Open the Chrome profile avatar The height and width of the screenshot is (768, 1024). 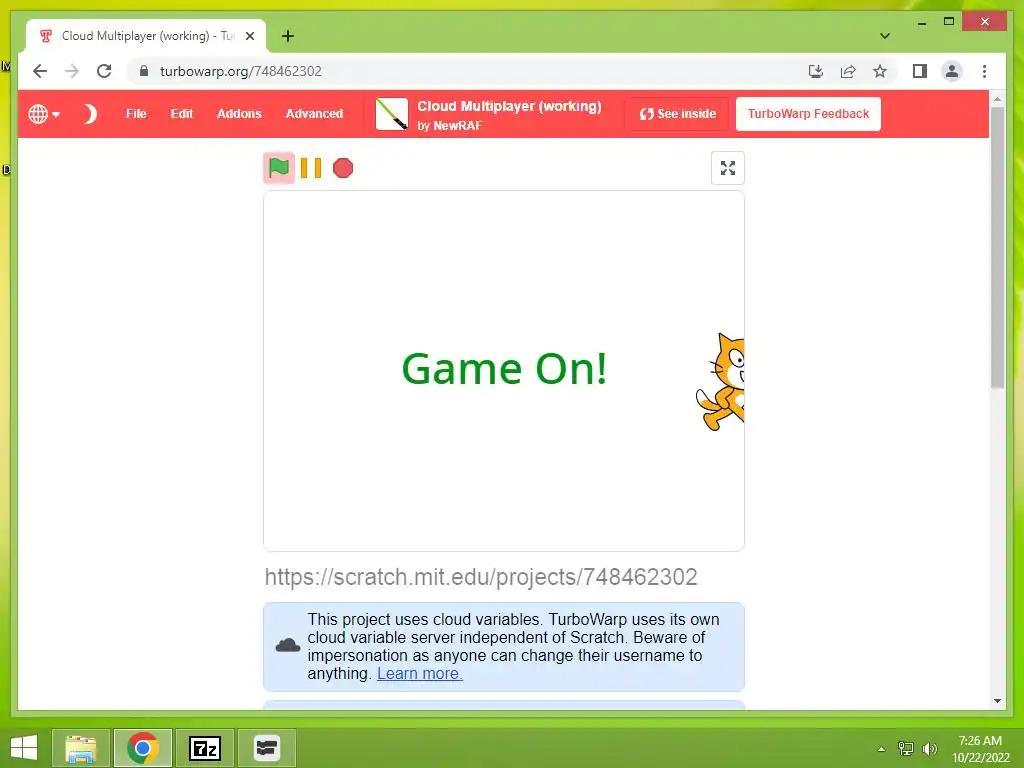pyautogui.click(x=952, y=71)
